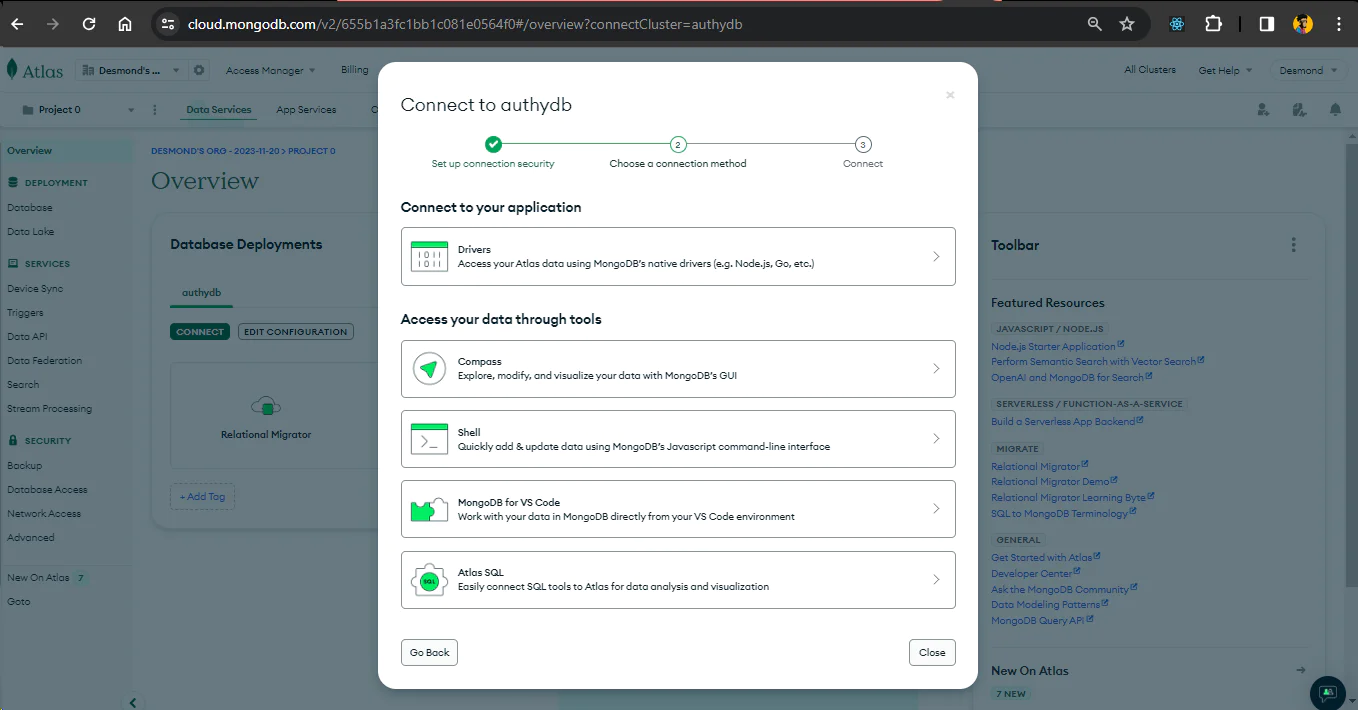The width and height of the screenshot is (1358, 710).
Task: Open the Chrome three-dot menu
Action: click(x=1338, y=24)
